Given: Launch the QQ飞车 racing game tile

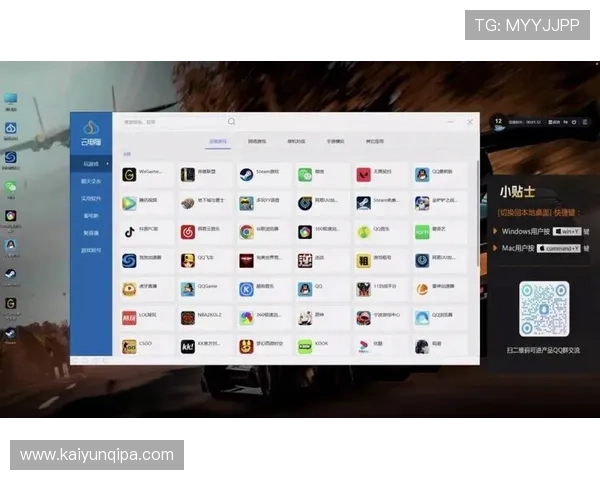Looking at the screenshot, I should (205, 261).
